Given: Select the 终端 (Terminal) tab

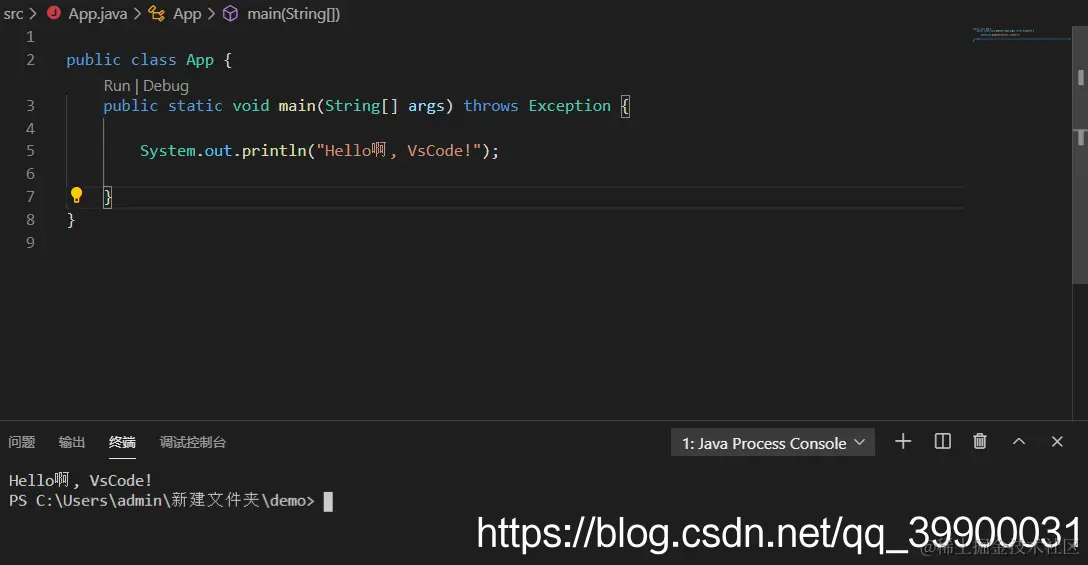Looking at the screenshot, I should pyautogui.click(x=122, y=442).
